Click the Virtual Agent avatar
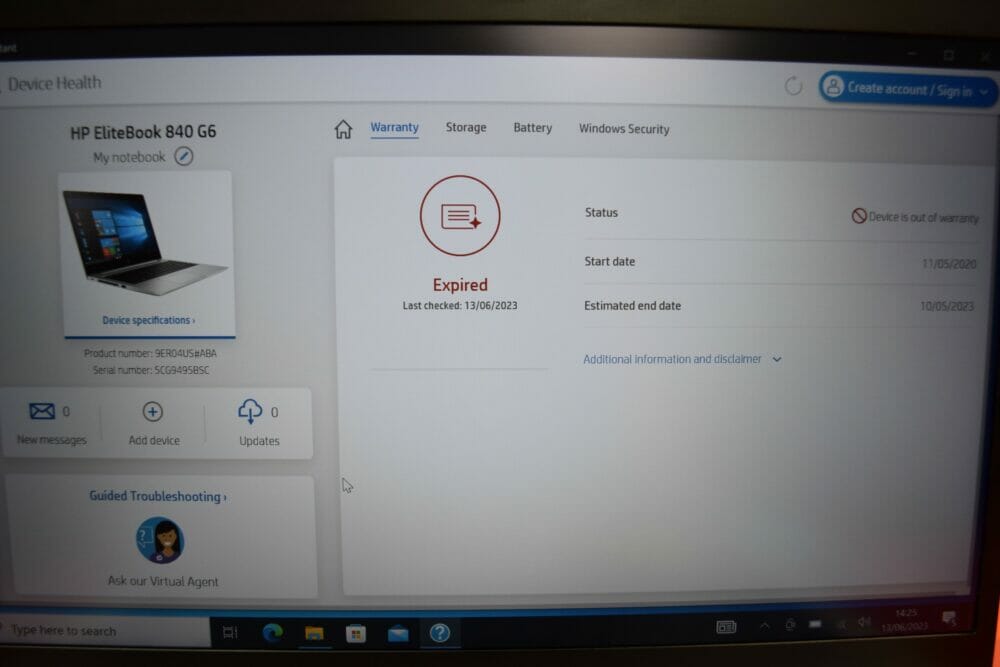 [x=160, y=540]
